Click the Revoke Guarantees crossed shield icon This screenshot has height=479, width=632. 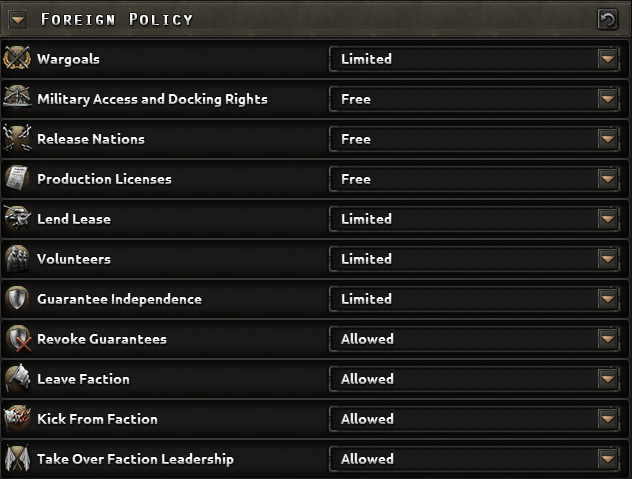tap(17, 339)
